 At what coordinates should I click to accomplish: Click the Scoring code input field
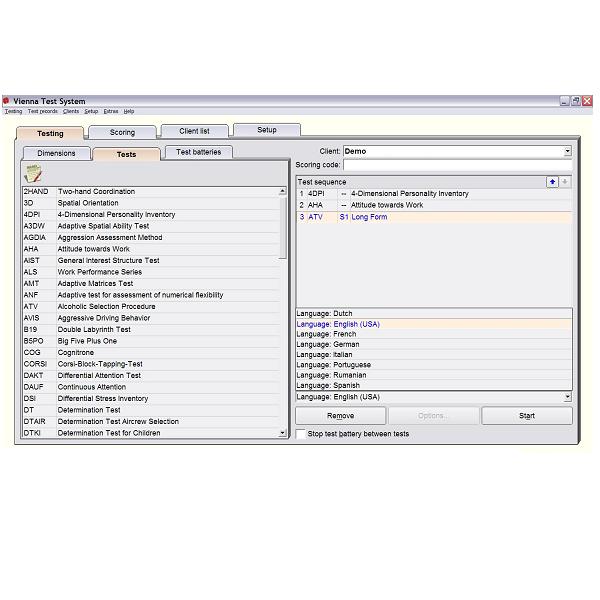point(458,165)
